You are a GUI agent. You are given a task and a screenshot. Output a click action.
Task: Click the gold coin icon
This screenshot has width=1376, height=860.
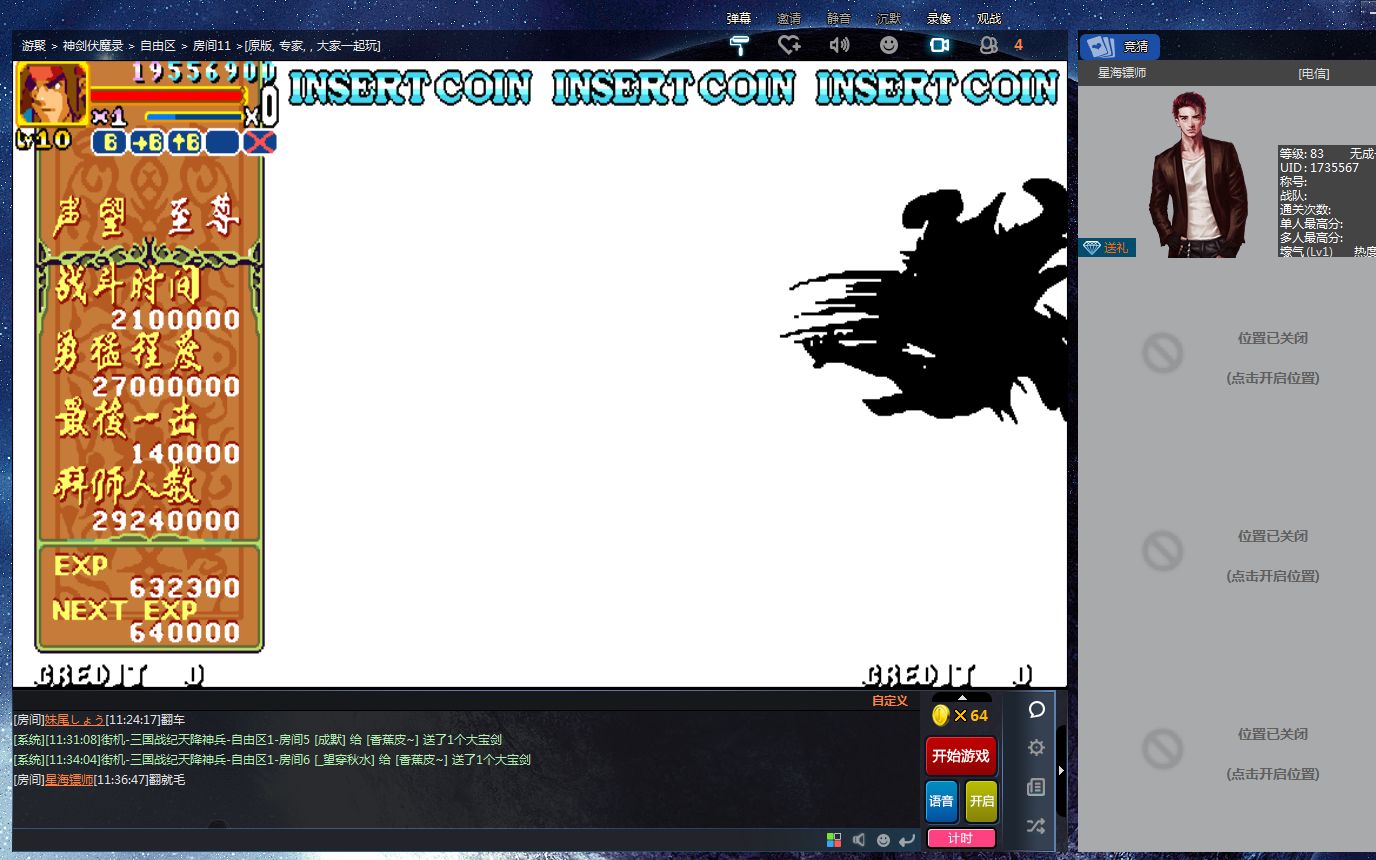pos(940,715)
